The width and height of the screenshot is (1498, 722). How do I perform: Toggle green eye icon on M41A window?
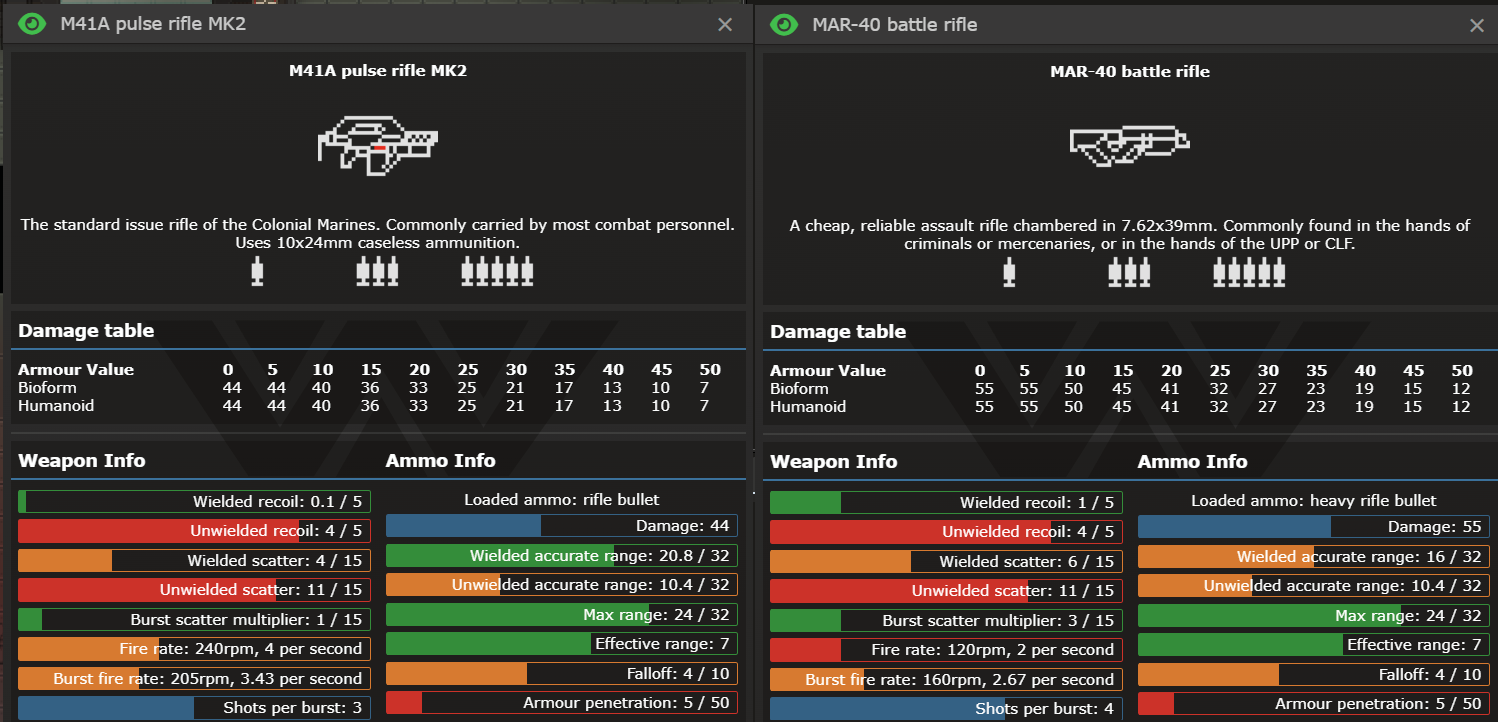pyautogui.click(x=32, y=25)
